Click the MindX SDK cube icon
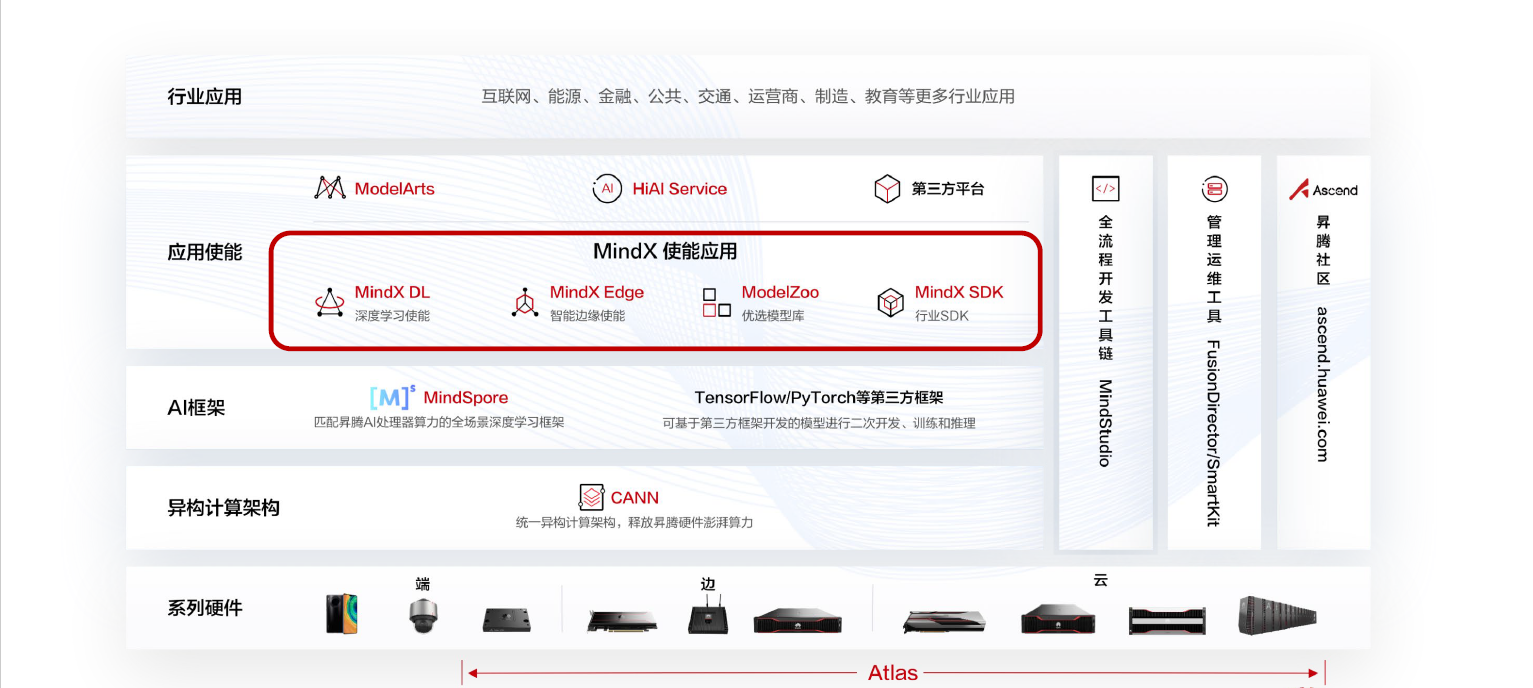The image size is (1533, 688). point(890,303)
